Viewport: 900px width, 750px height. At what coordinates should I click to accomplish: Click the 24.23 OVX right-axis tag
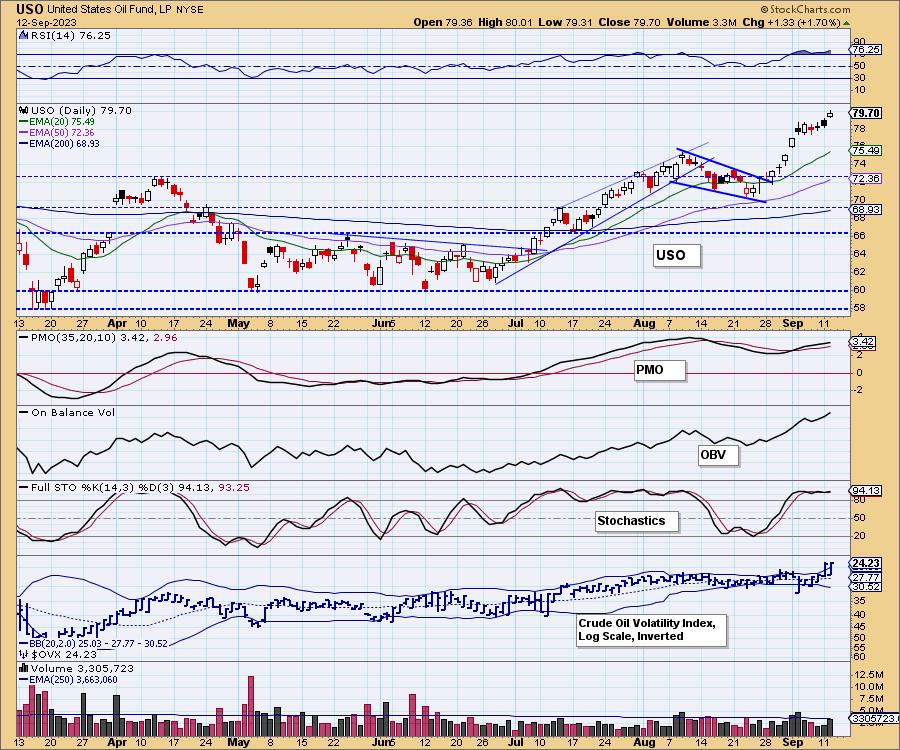866,564
